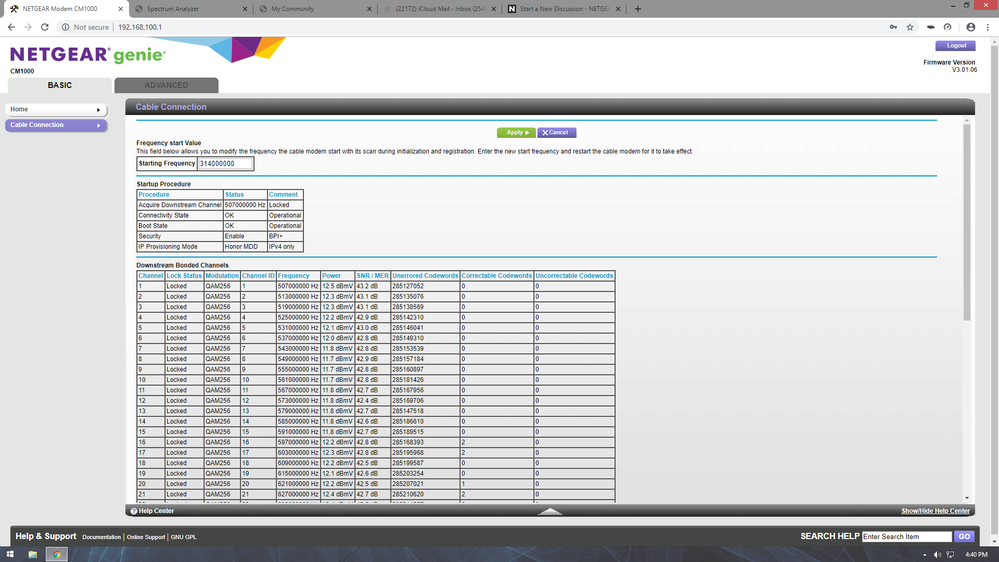999x562 pixels.
Task: Click the Starting Frequency input field
Action: 226,164
